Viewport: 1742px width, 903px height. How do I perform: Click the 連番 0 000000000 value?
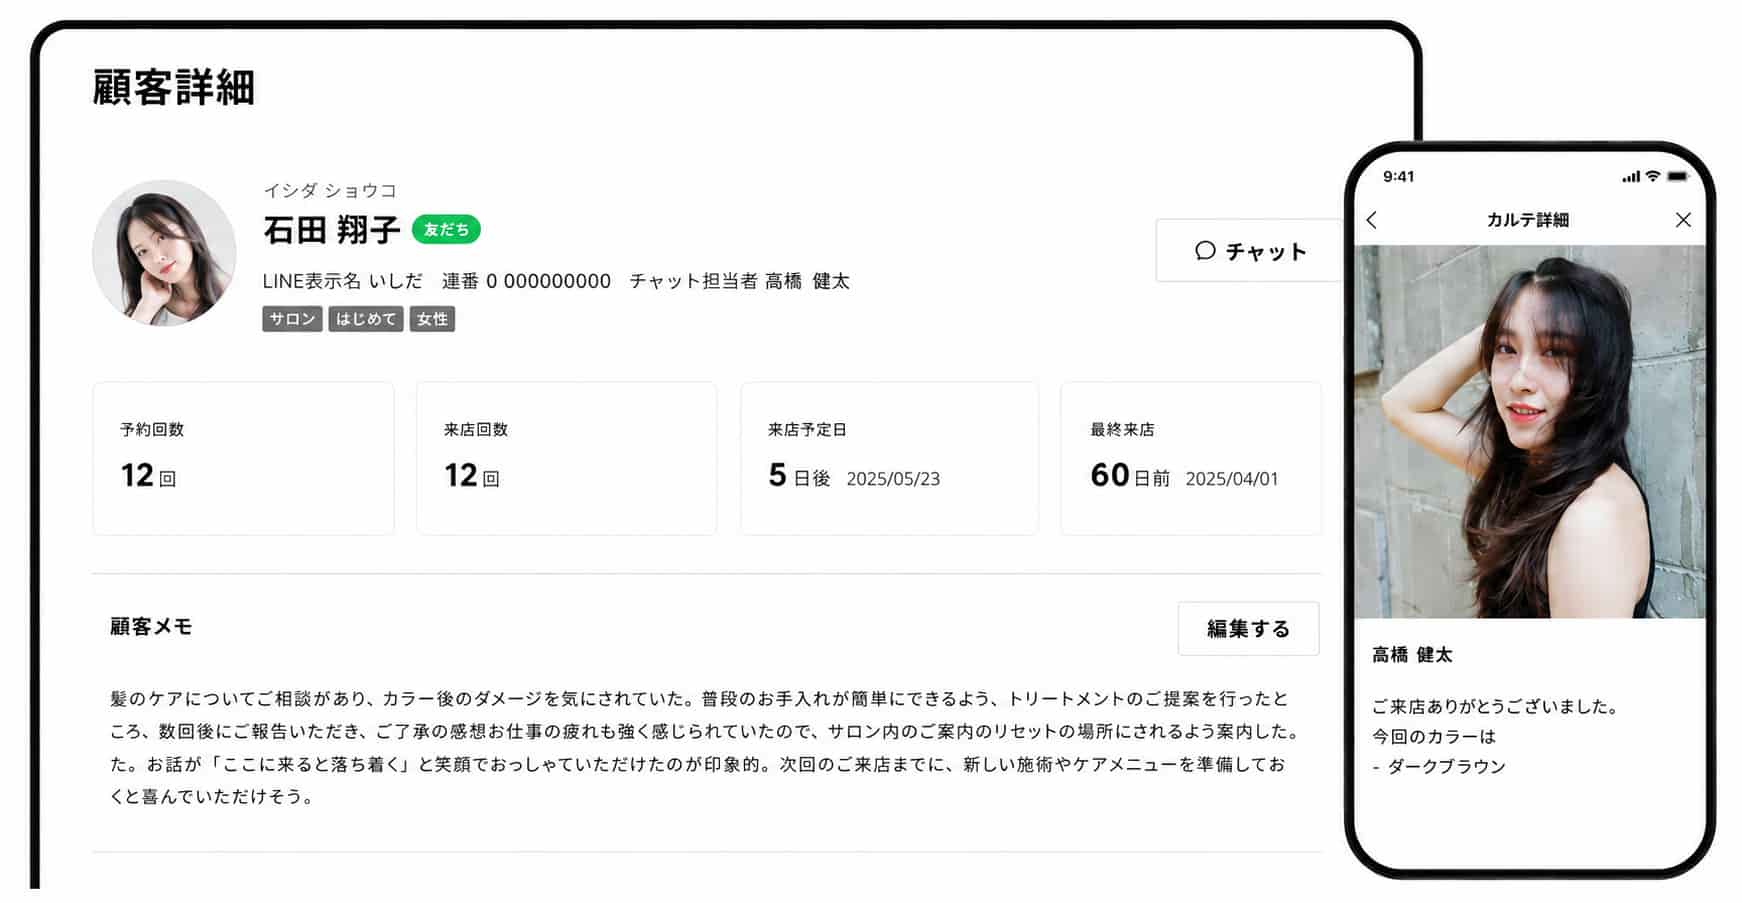click(x=526, y=281)
